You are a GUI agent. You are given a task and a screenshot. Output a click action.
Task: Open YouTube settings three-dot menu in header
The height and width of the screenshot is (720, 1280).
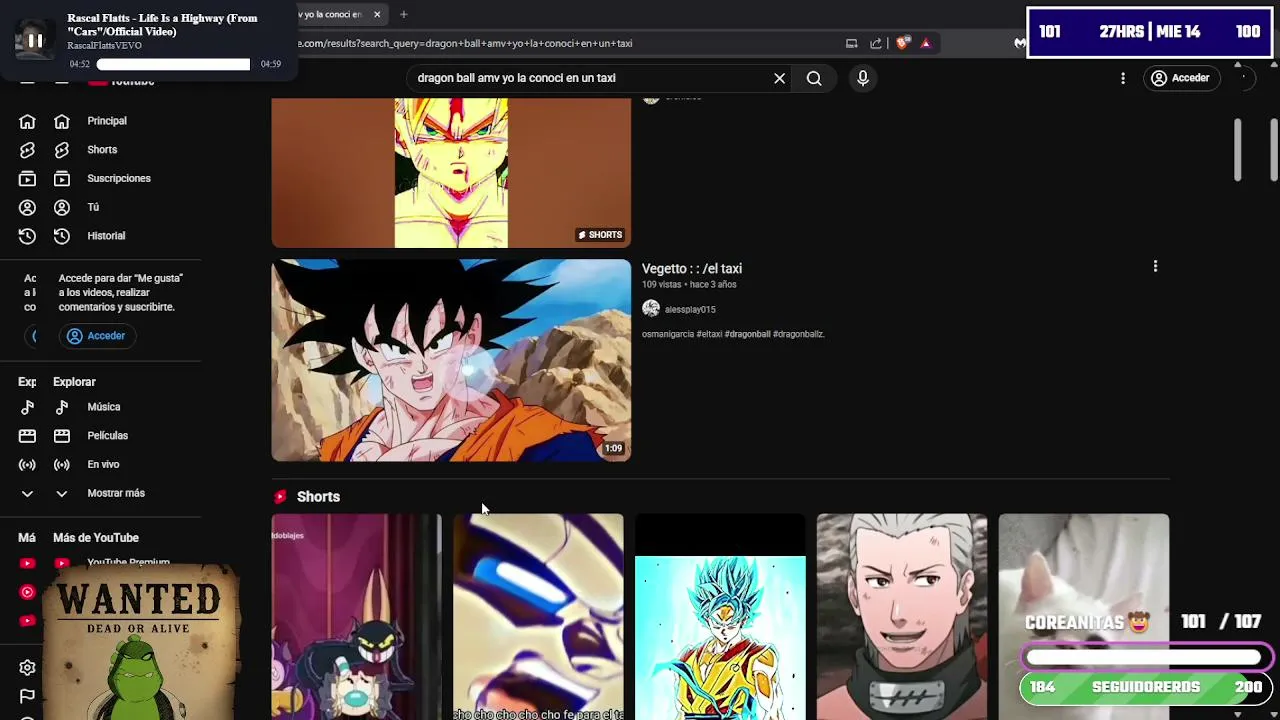pos(1123,78)
